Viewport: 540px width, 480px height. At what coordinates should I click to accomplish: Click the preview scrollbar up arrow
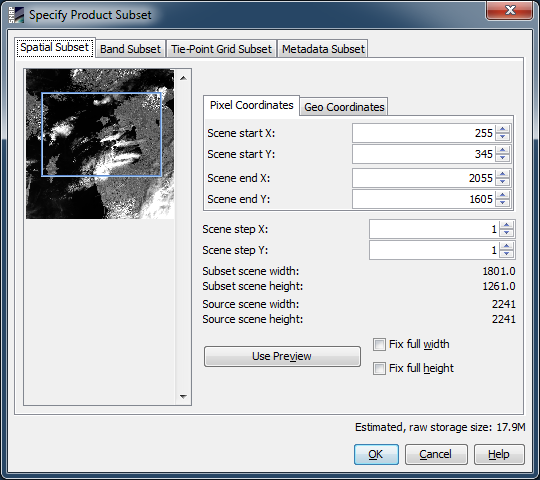pyautogui.click(x=183, y=78)
